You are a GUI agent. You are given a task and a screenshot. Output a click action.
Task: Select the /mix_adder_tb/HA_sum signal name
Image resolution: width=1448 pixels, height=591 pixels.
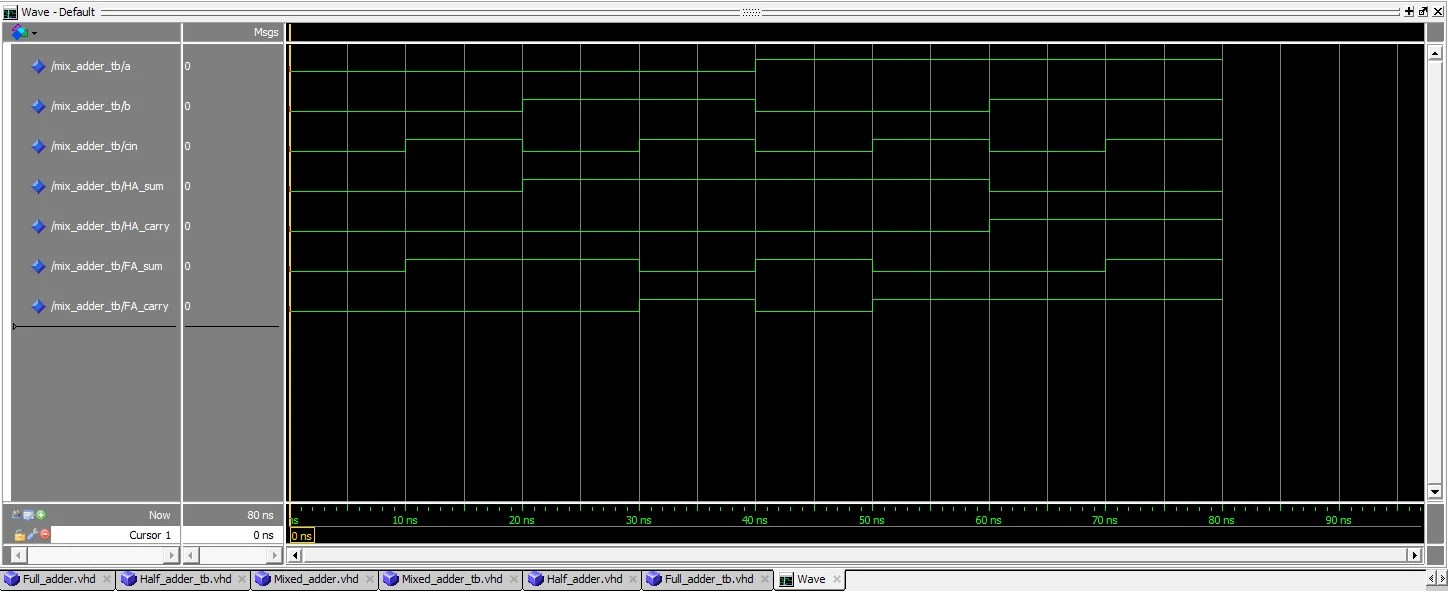pyautogui.click(x=107, y=186)
